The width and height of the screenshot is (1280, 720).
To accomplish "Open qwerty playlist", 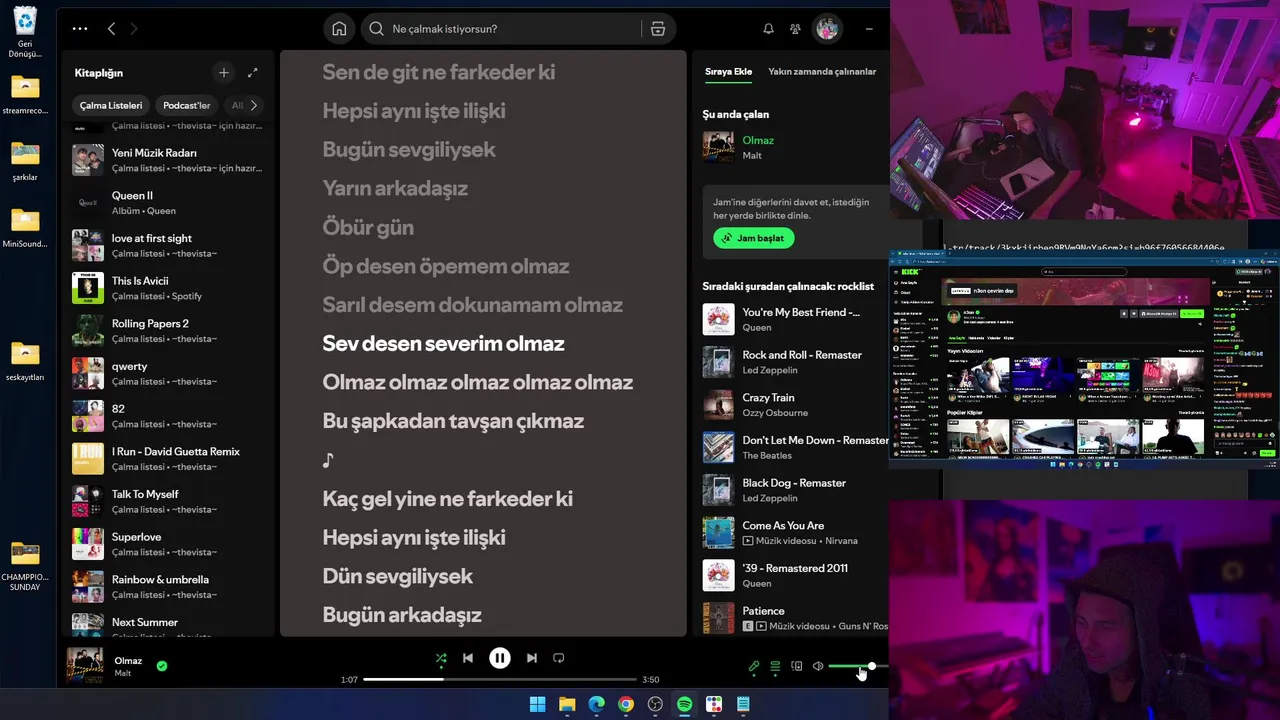I will point(168,374).
